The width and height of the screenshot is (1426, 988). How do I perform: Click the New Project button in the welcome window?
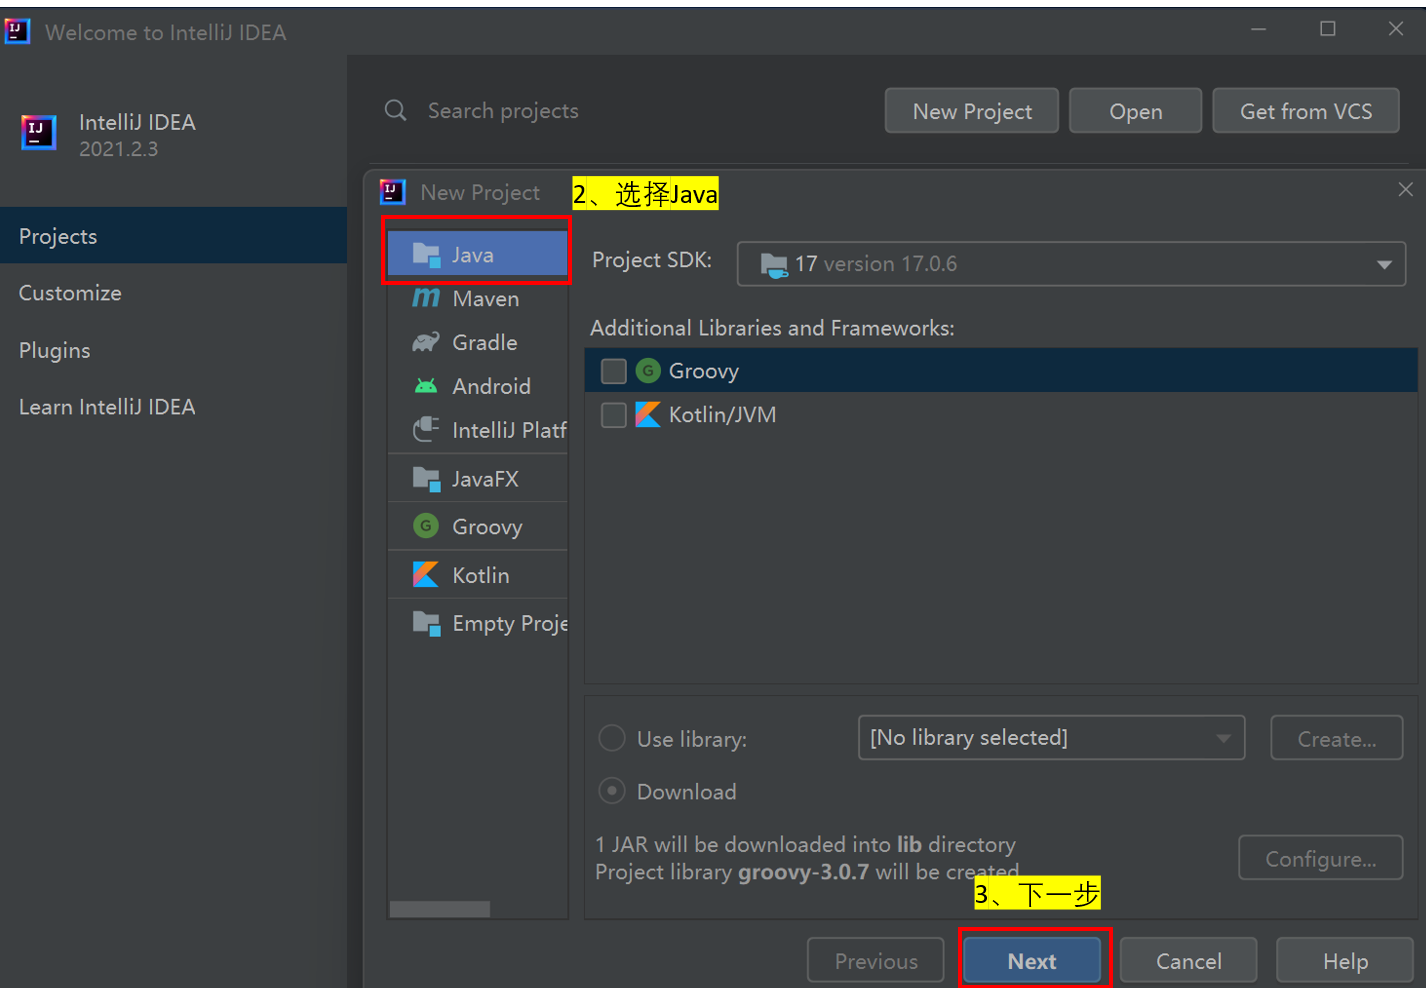click(972, 111)
